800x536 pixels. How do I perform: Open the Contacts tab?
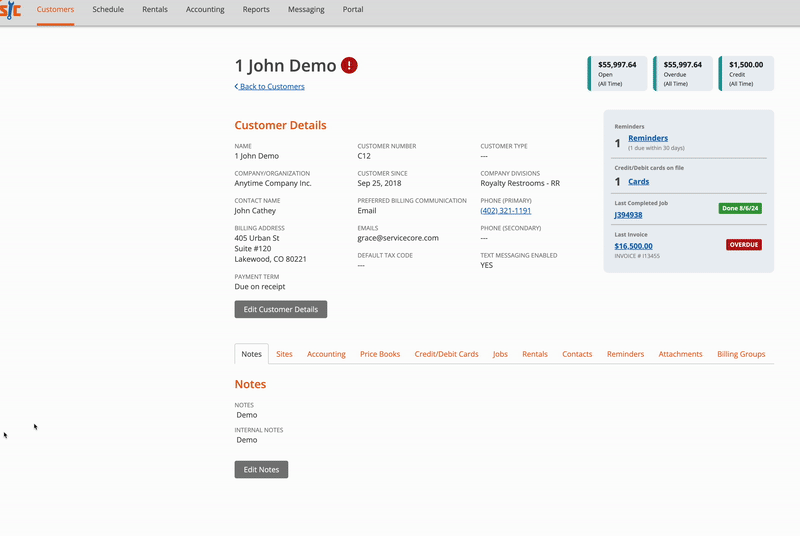[x=577, y=354]
